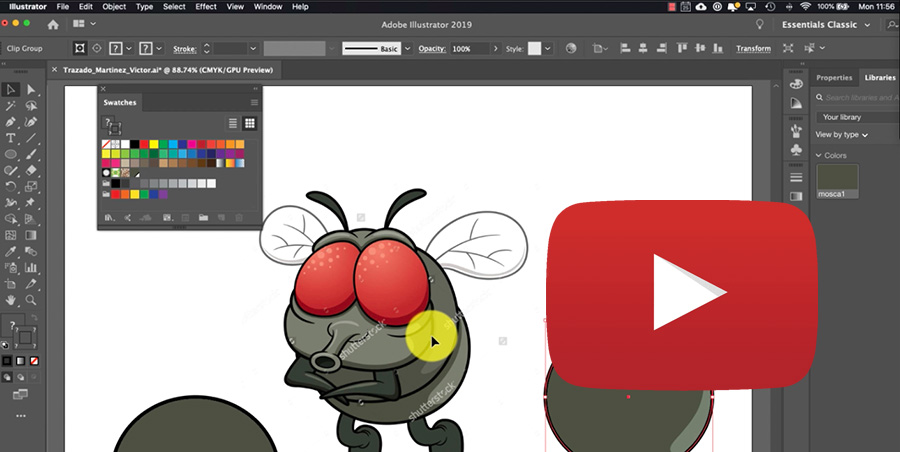Open the Basic brush definition dropdown
900x452 pixels.
click(408, 49)
